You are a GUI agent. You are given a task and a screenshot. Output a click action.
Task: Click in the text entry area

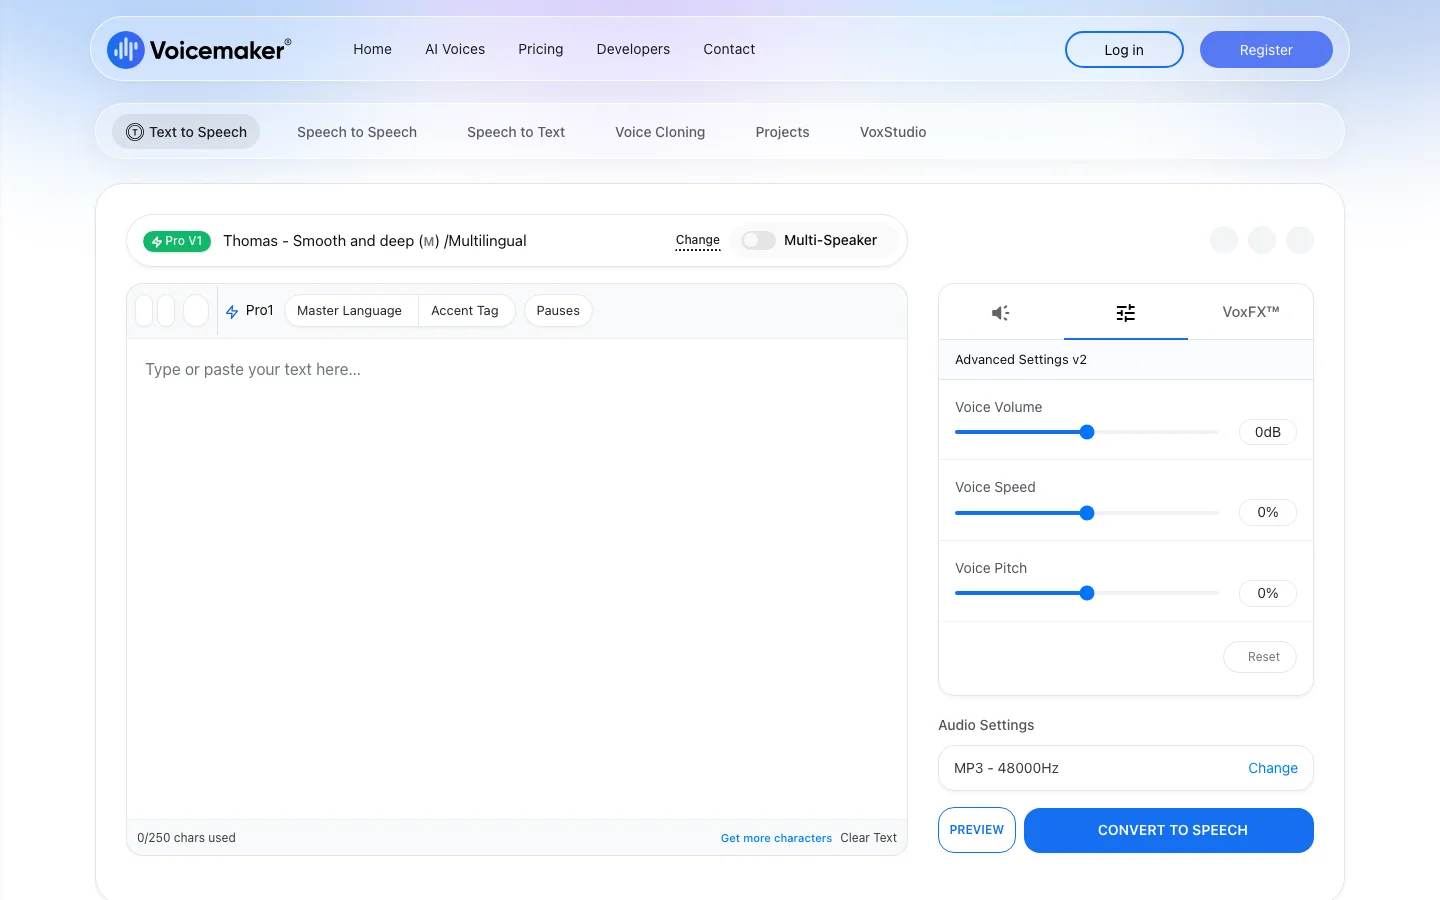click(517, 578)
